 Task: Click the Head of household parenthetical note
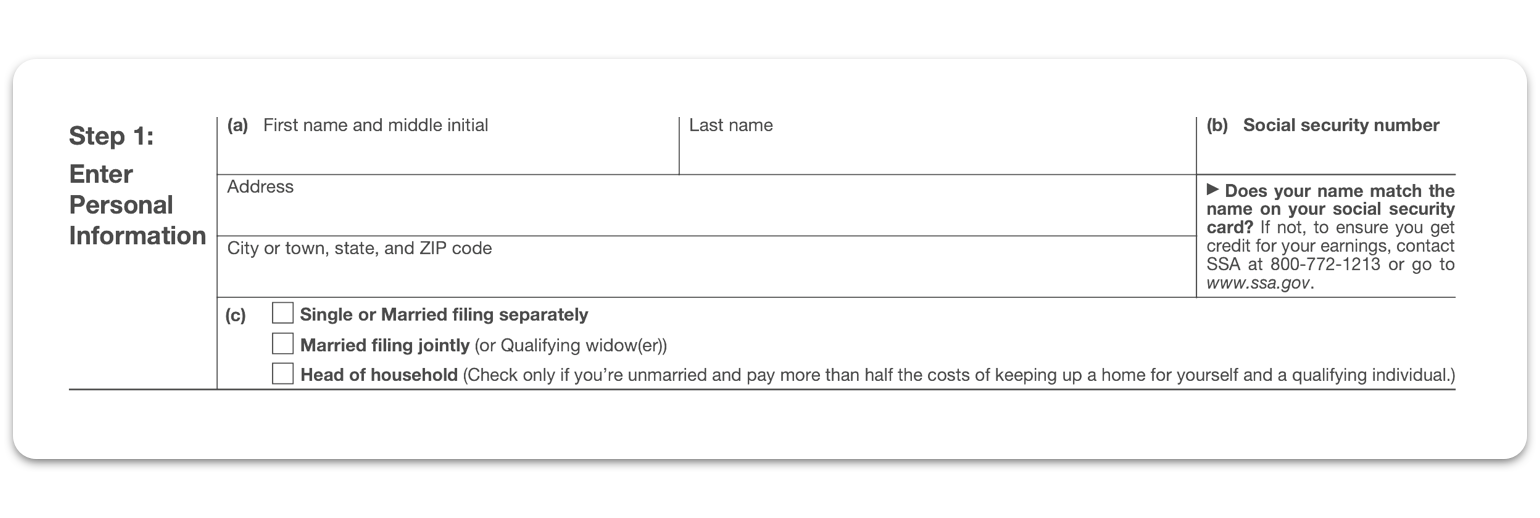[x=958, y=376]
